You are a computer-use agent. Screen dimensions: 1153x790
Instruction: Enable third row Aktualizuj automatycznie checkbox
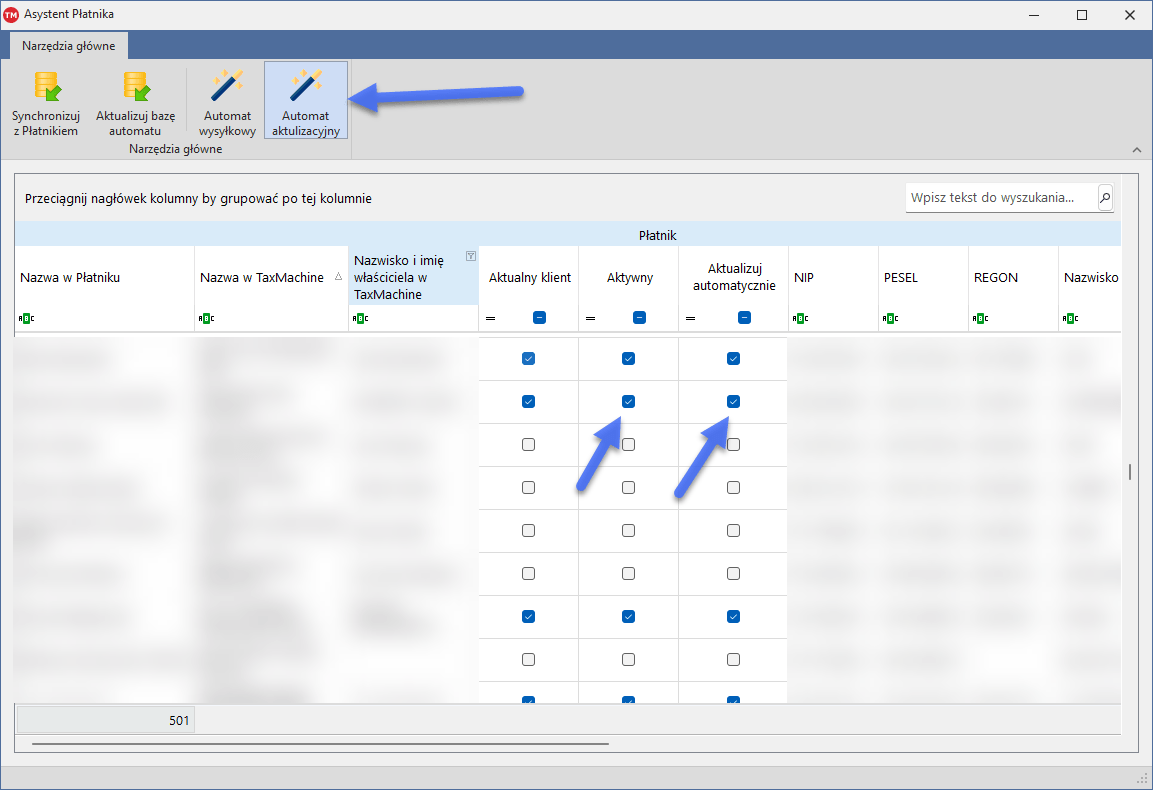pos(733,444)
